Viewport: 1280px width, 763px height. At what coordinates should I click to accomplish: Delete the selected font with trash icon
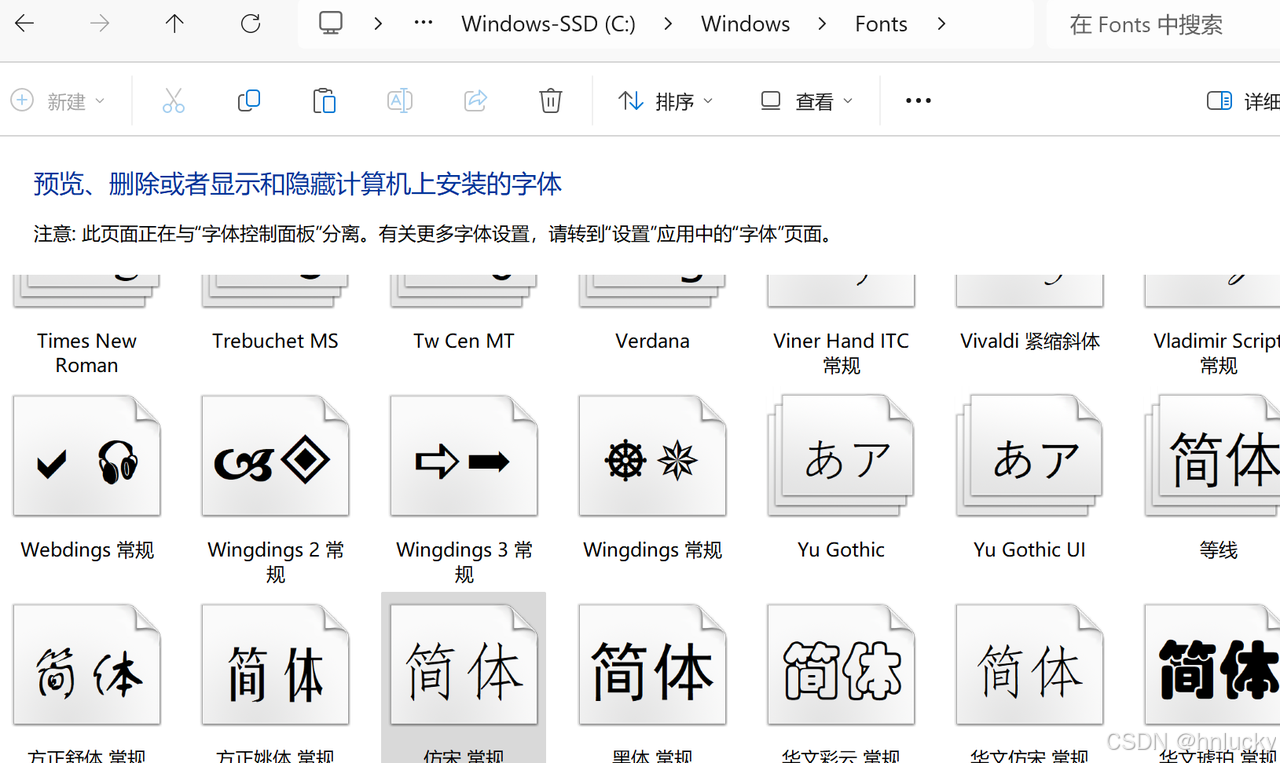click(x=551, y=100)
